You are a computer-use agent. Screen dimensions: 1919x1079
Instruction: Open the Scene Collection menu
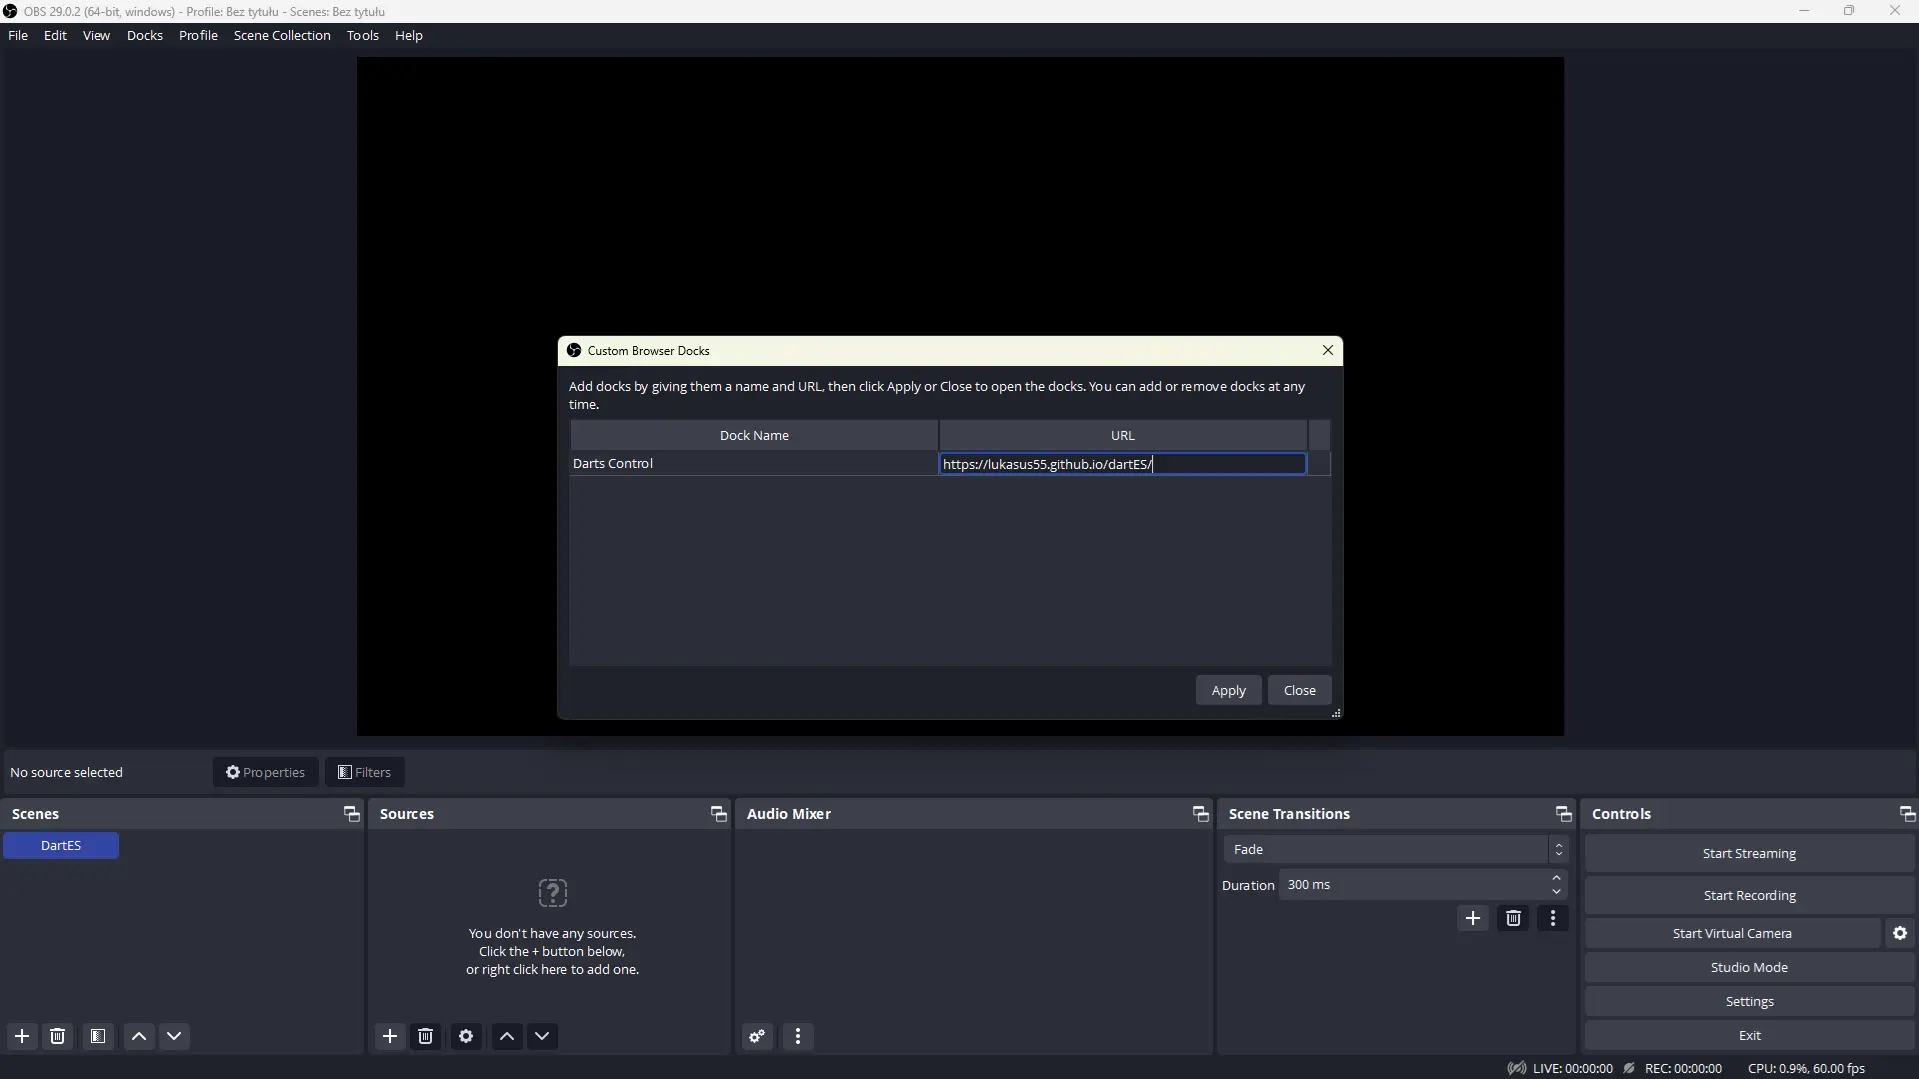tap(282, 35)
